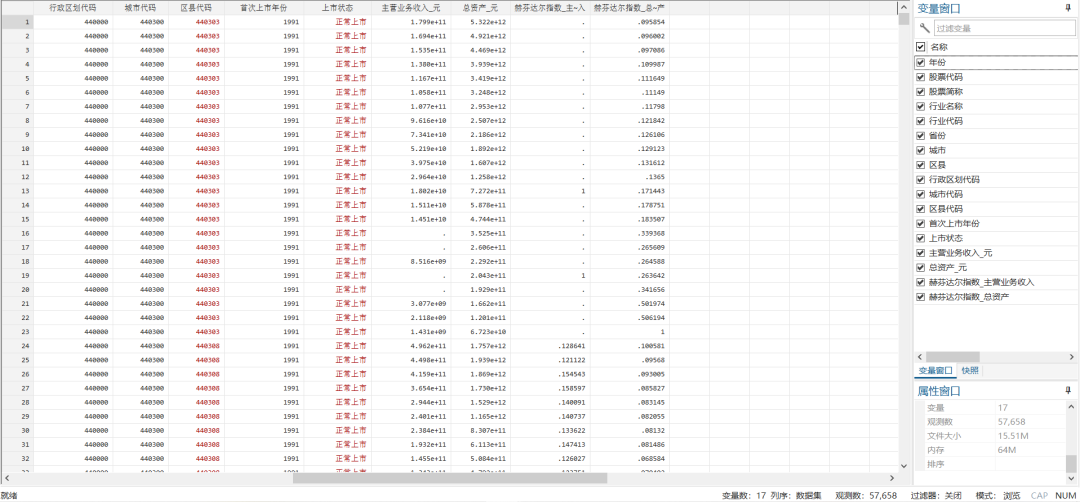Click the CAP indicator in status bar
This screenshot has width=1080, height=502.
(1039, 495)
